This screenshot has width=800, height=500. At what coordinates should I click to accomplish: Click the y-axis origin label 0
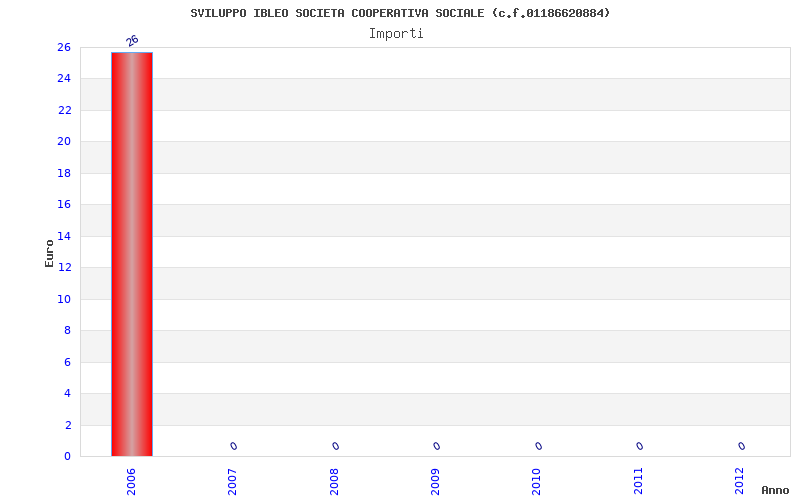tap(67, 457)
